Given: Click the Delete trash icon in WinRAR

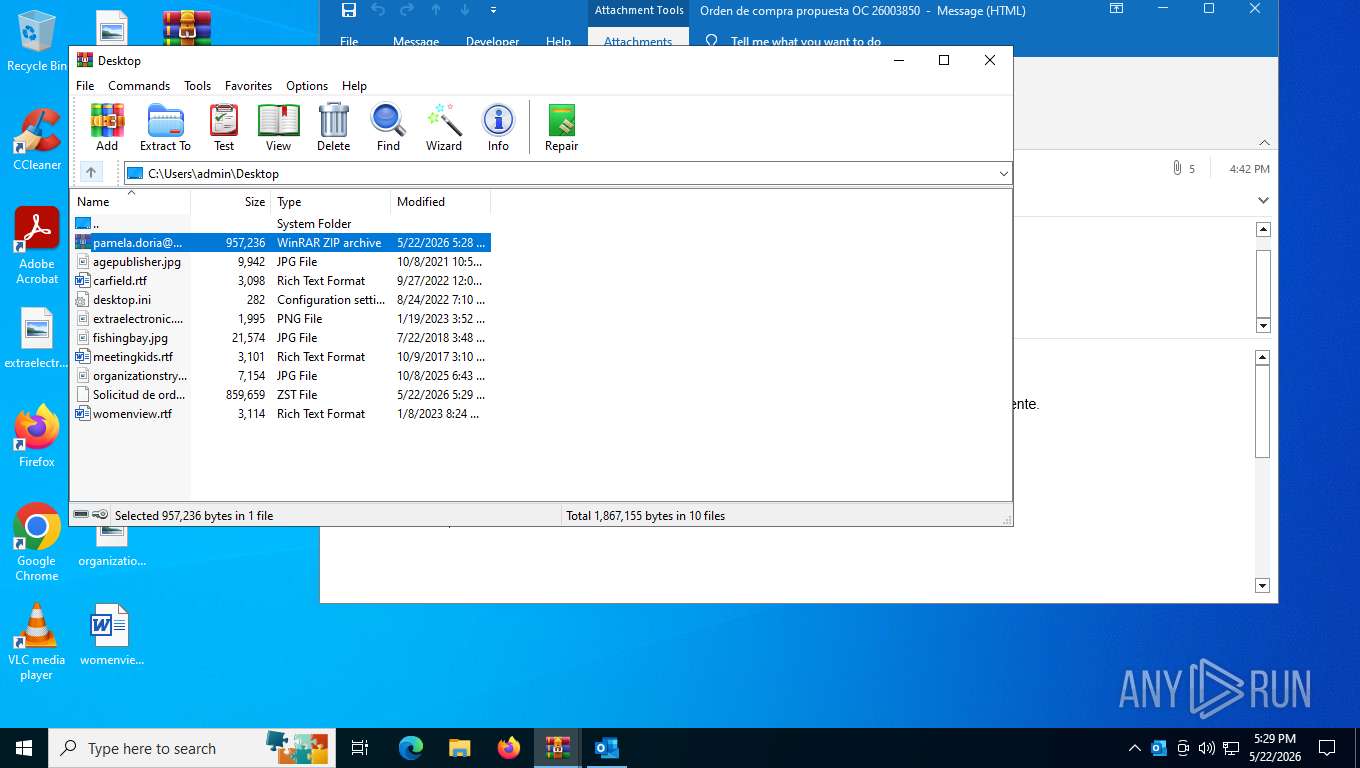Looking at the screenshot, I should 333,127.
